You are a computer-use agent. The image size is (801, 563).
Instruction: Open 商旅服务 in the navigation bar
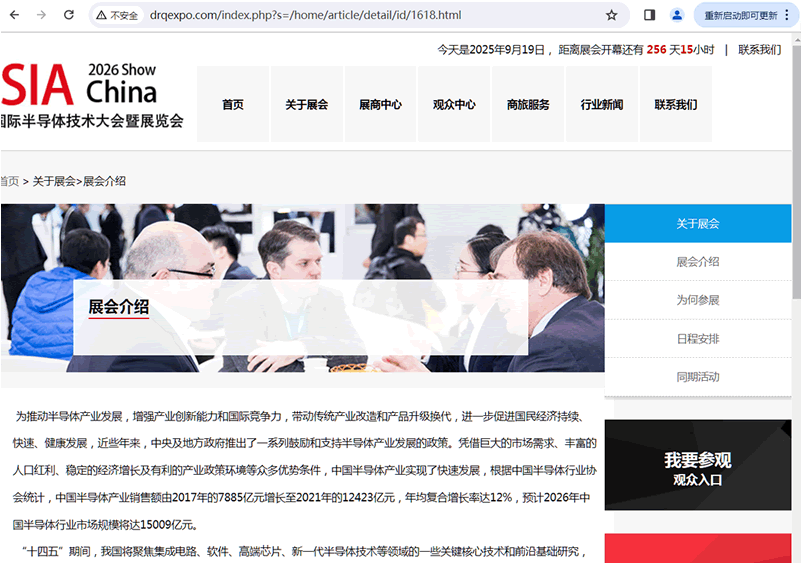coord(528,104)
